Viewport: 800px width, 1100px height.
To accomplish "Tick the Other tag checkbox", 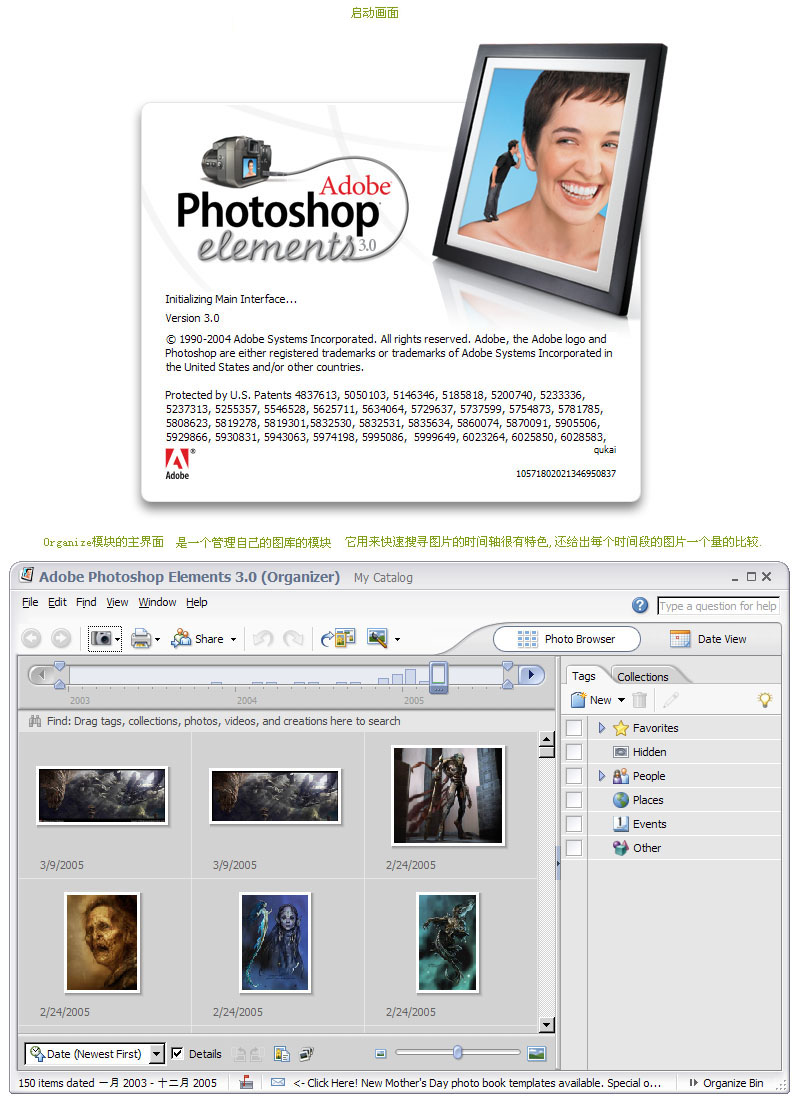I will click(x=574, y=847).
